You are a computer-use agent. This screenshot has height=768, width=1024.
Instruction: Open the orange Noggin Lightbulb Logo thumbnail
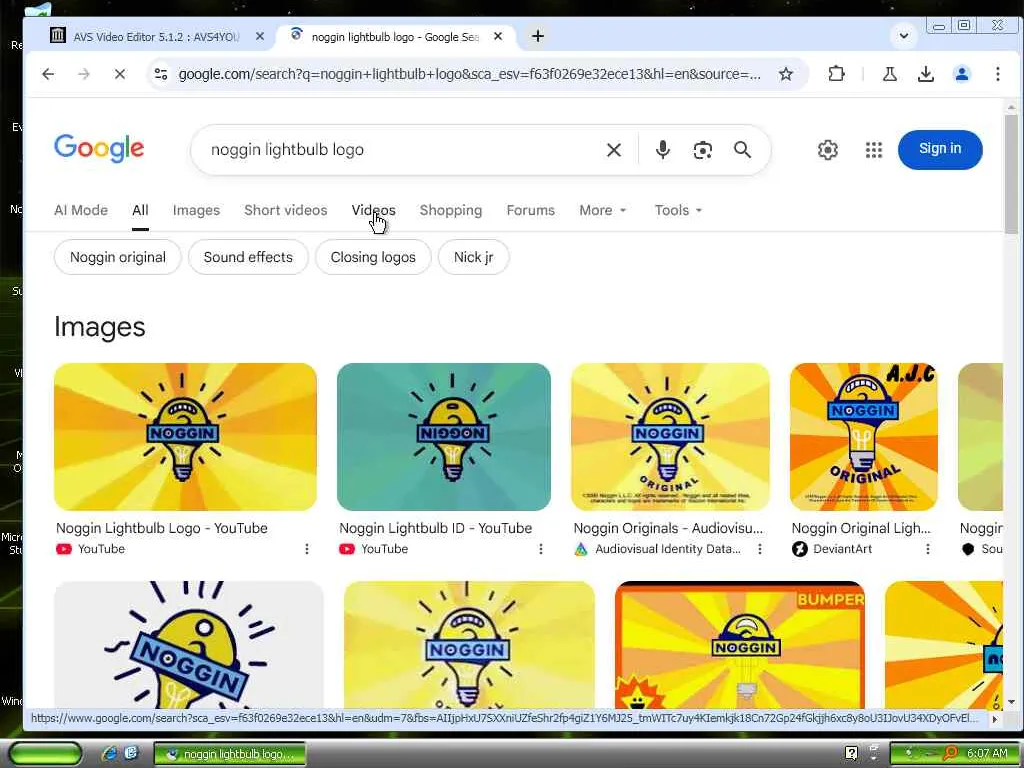[x=185, y=437]
